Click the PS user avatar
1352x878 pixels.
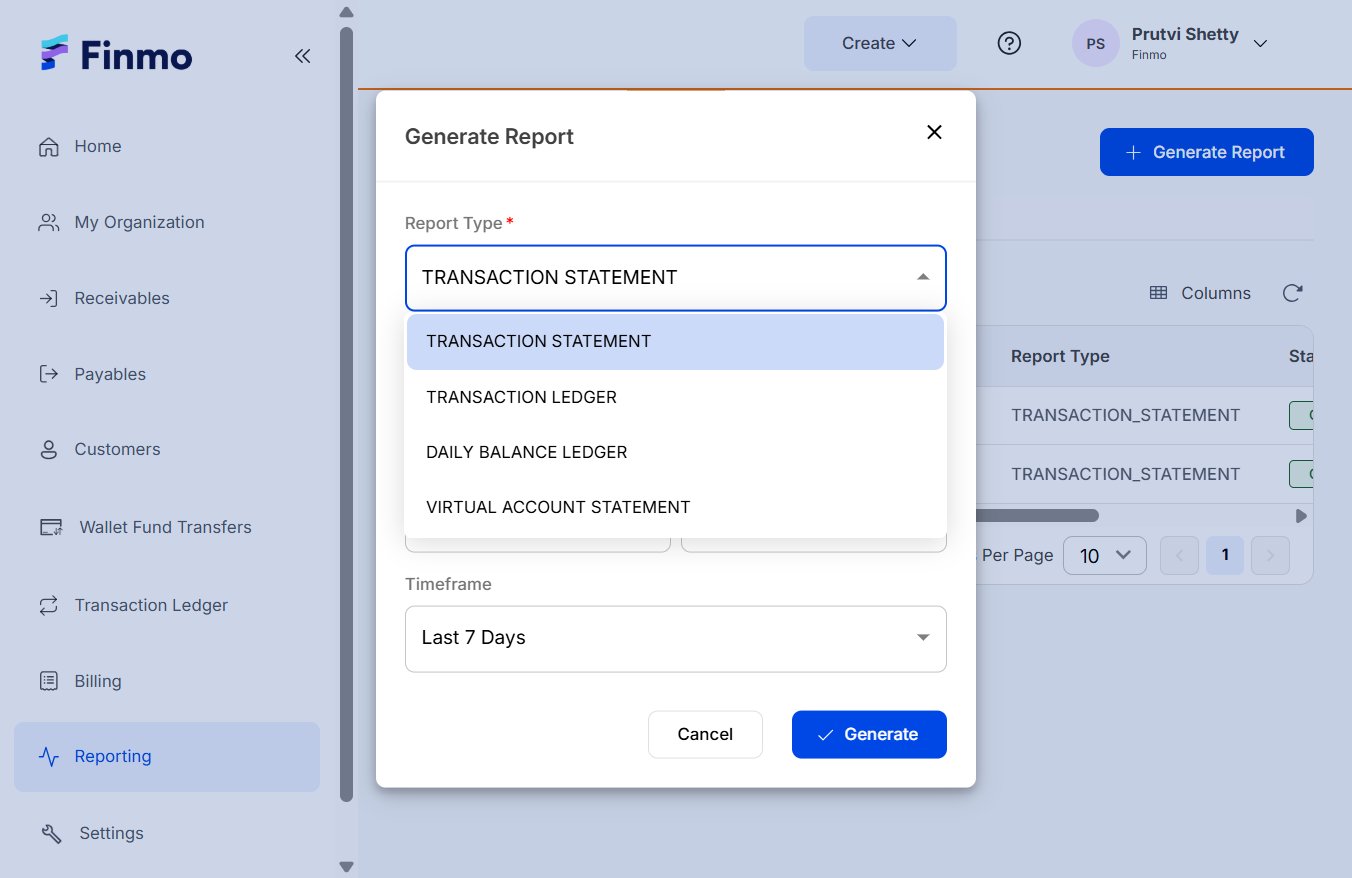tap(1096, 43)
